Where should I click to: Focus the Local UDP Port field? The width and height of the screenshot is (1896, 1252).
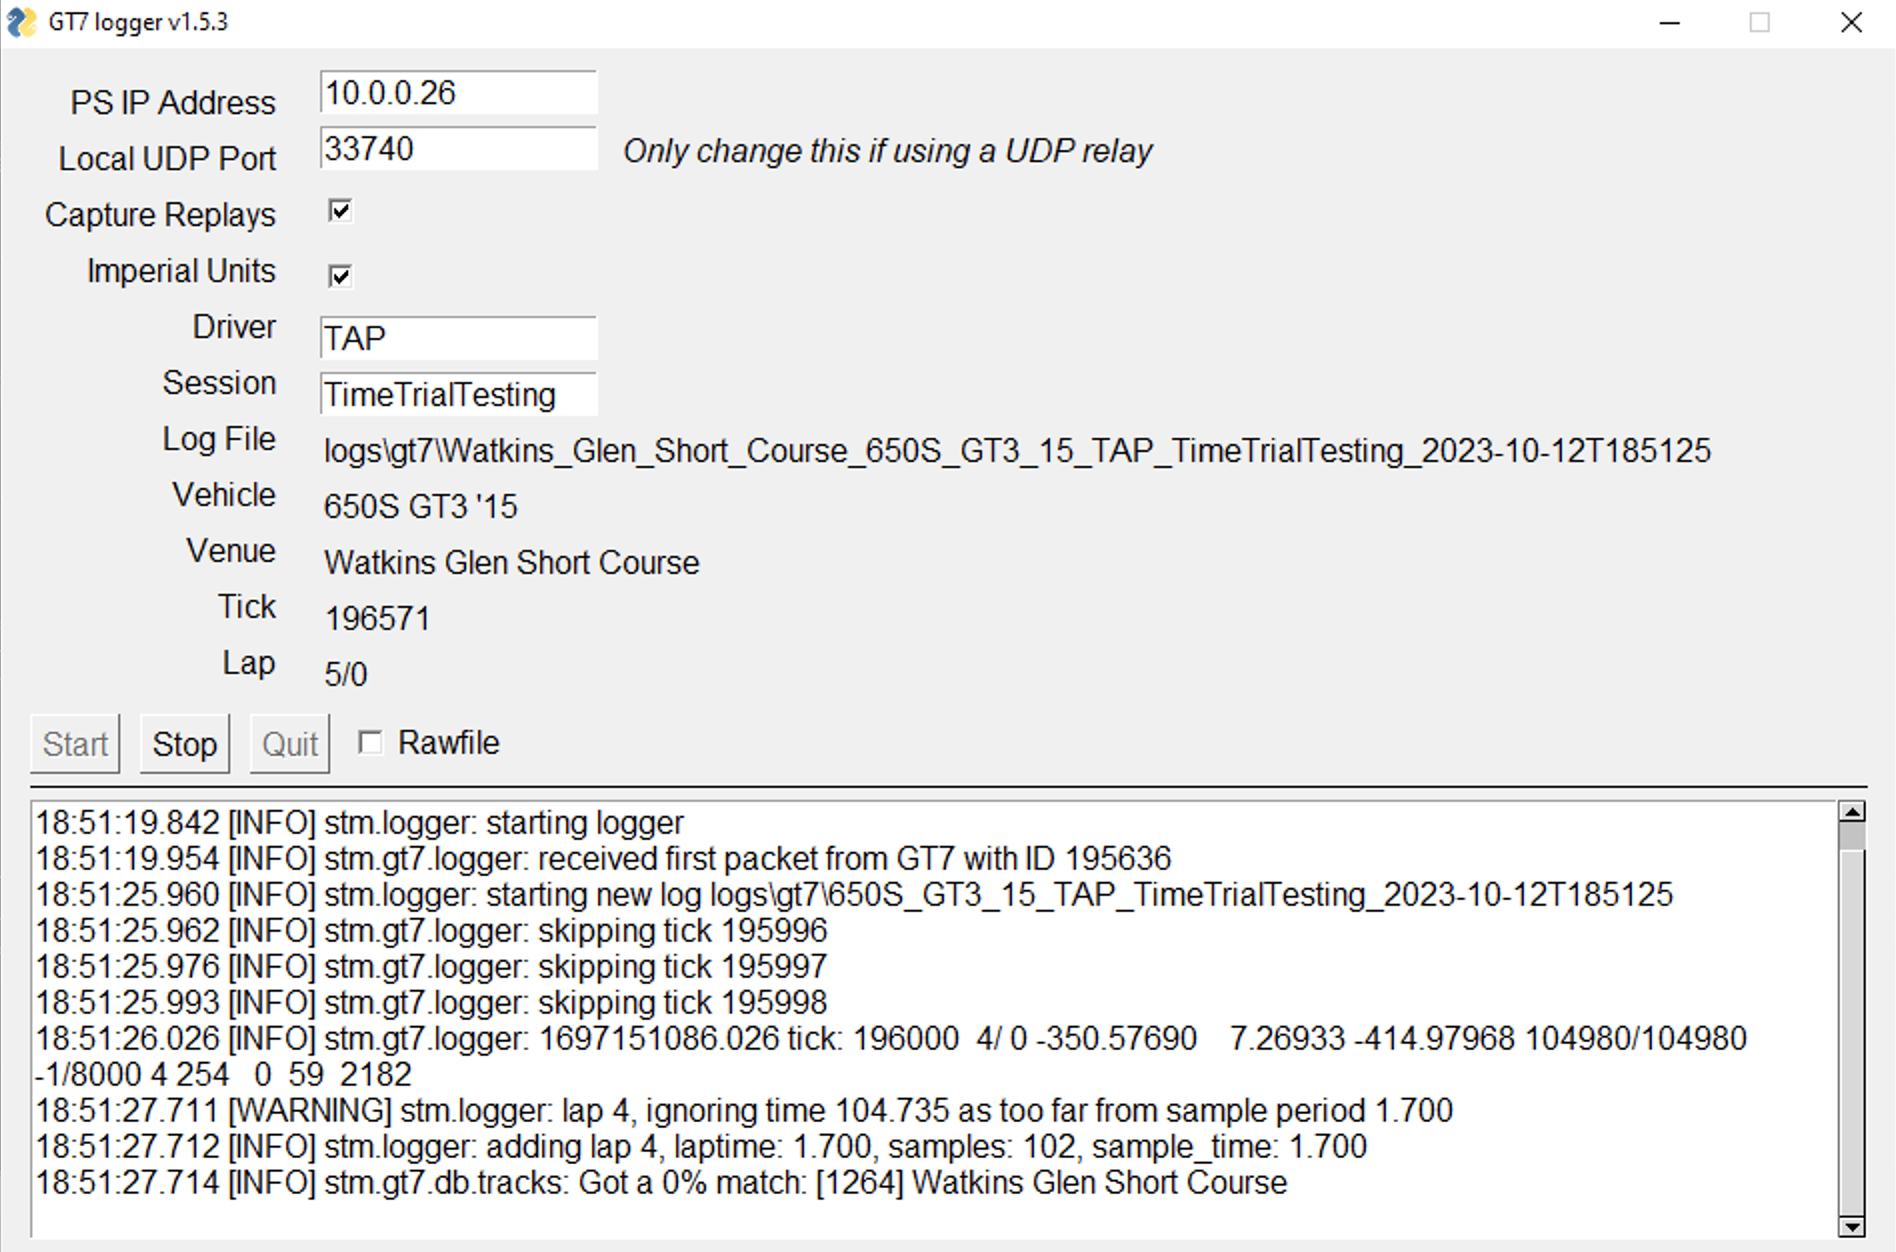click(458, 149)
